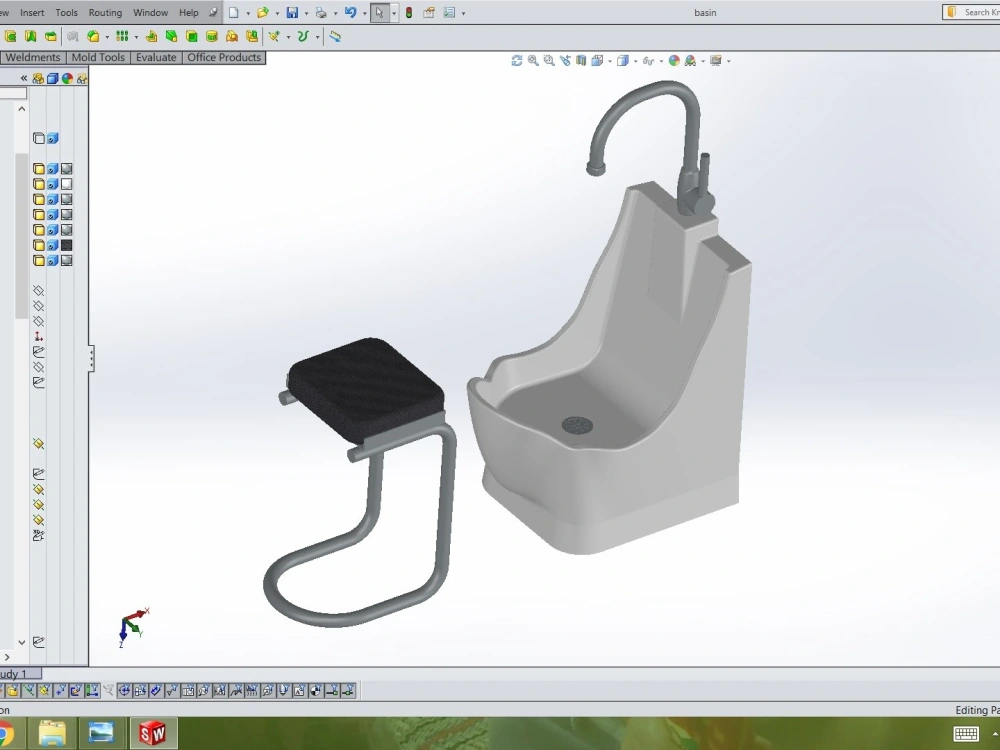Switch to the Office Products tab
The width and height of the screenshot is (1000, 750).
pos(224,57)
